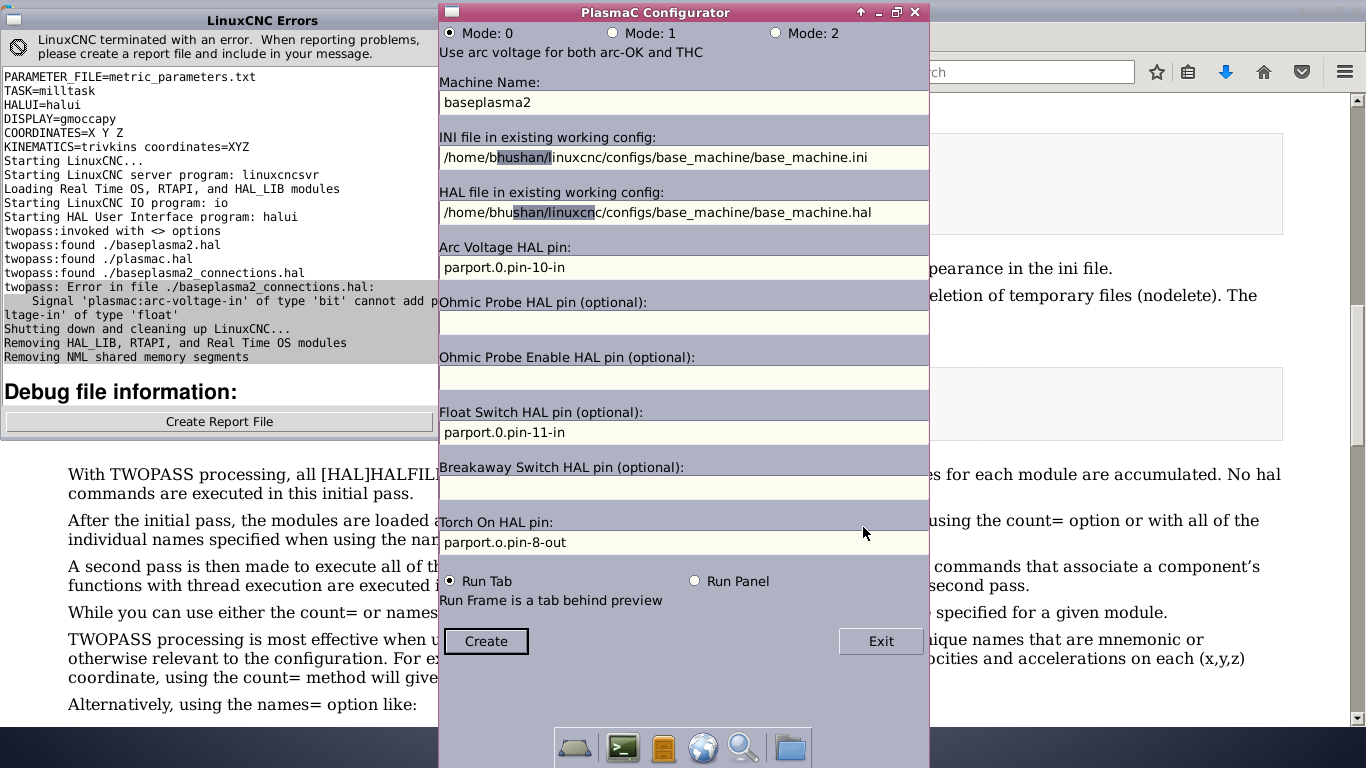Click the Exit button in PlasmaC Configurator
Screen dimensions: 1366x768
pos(881,641)
